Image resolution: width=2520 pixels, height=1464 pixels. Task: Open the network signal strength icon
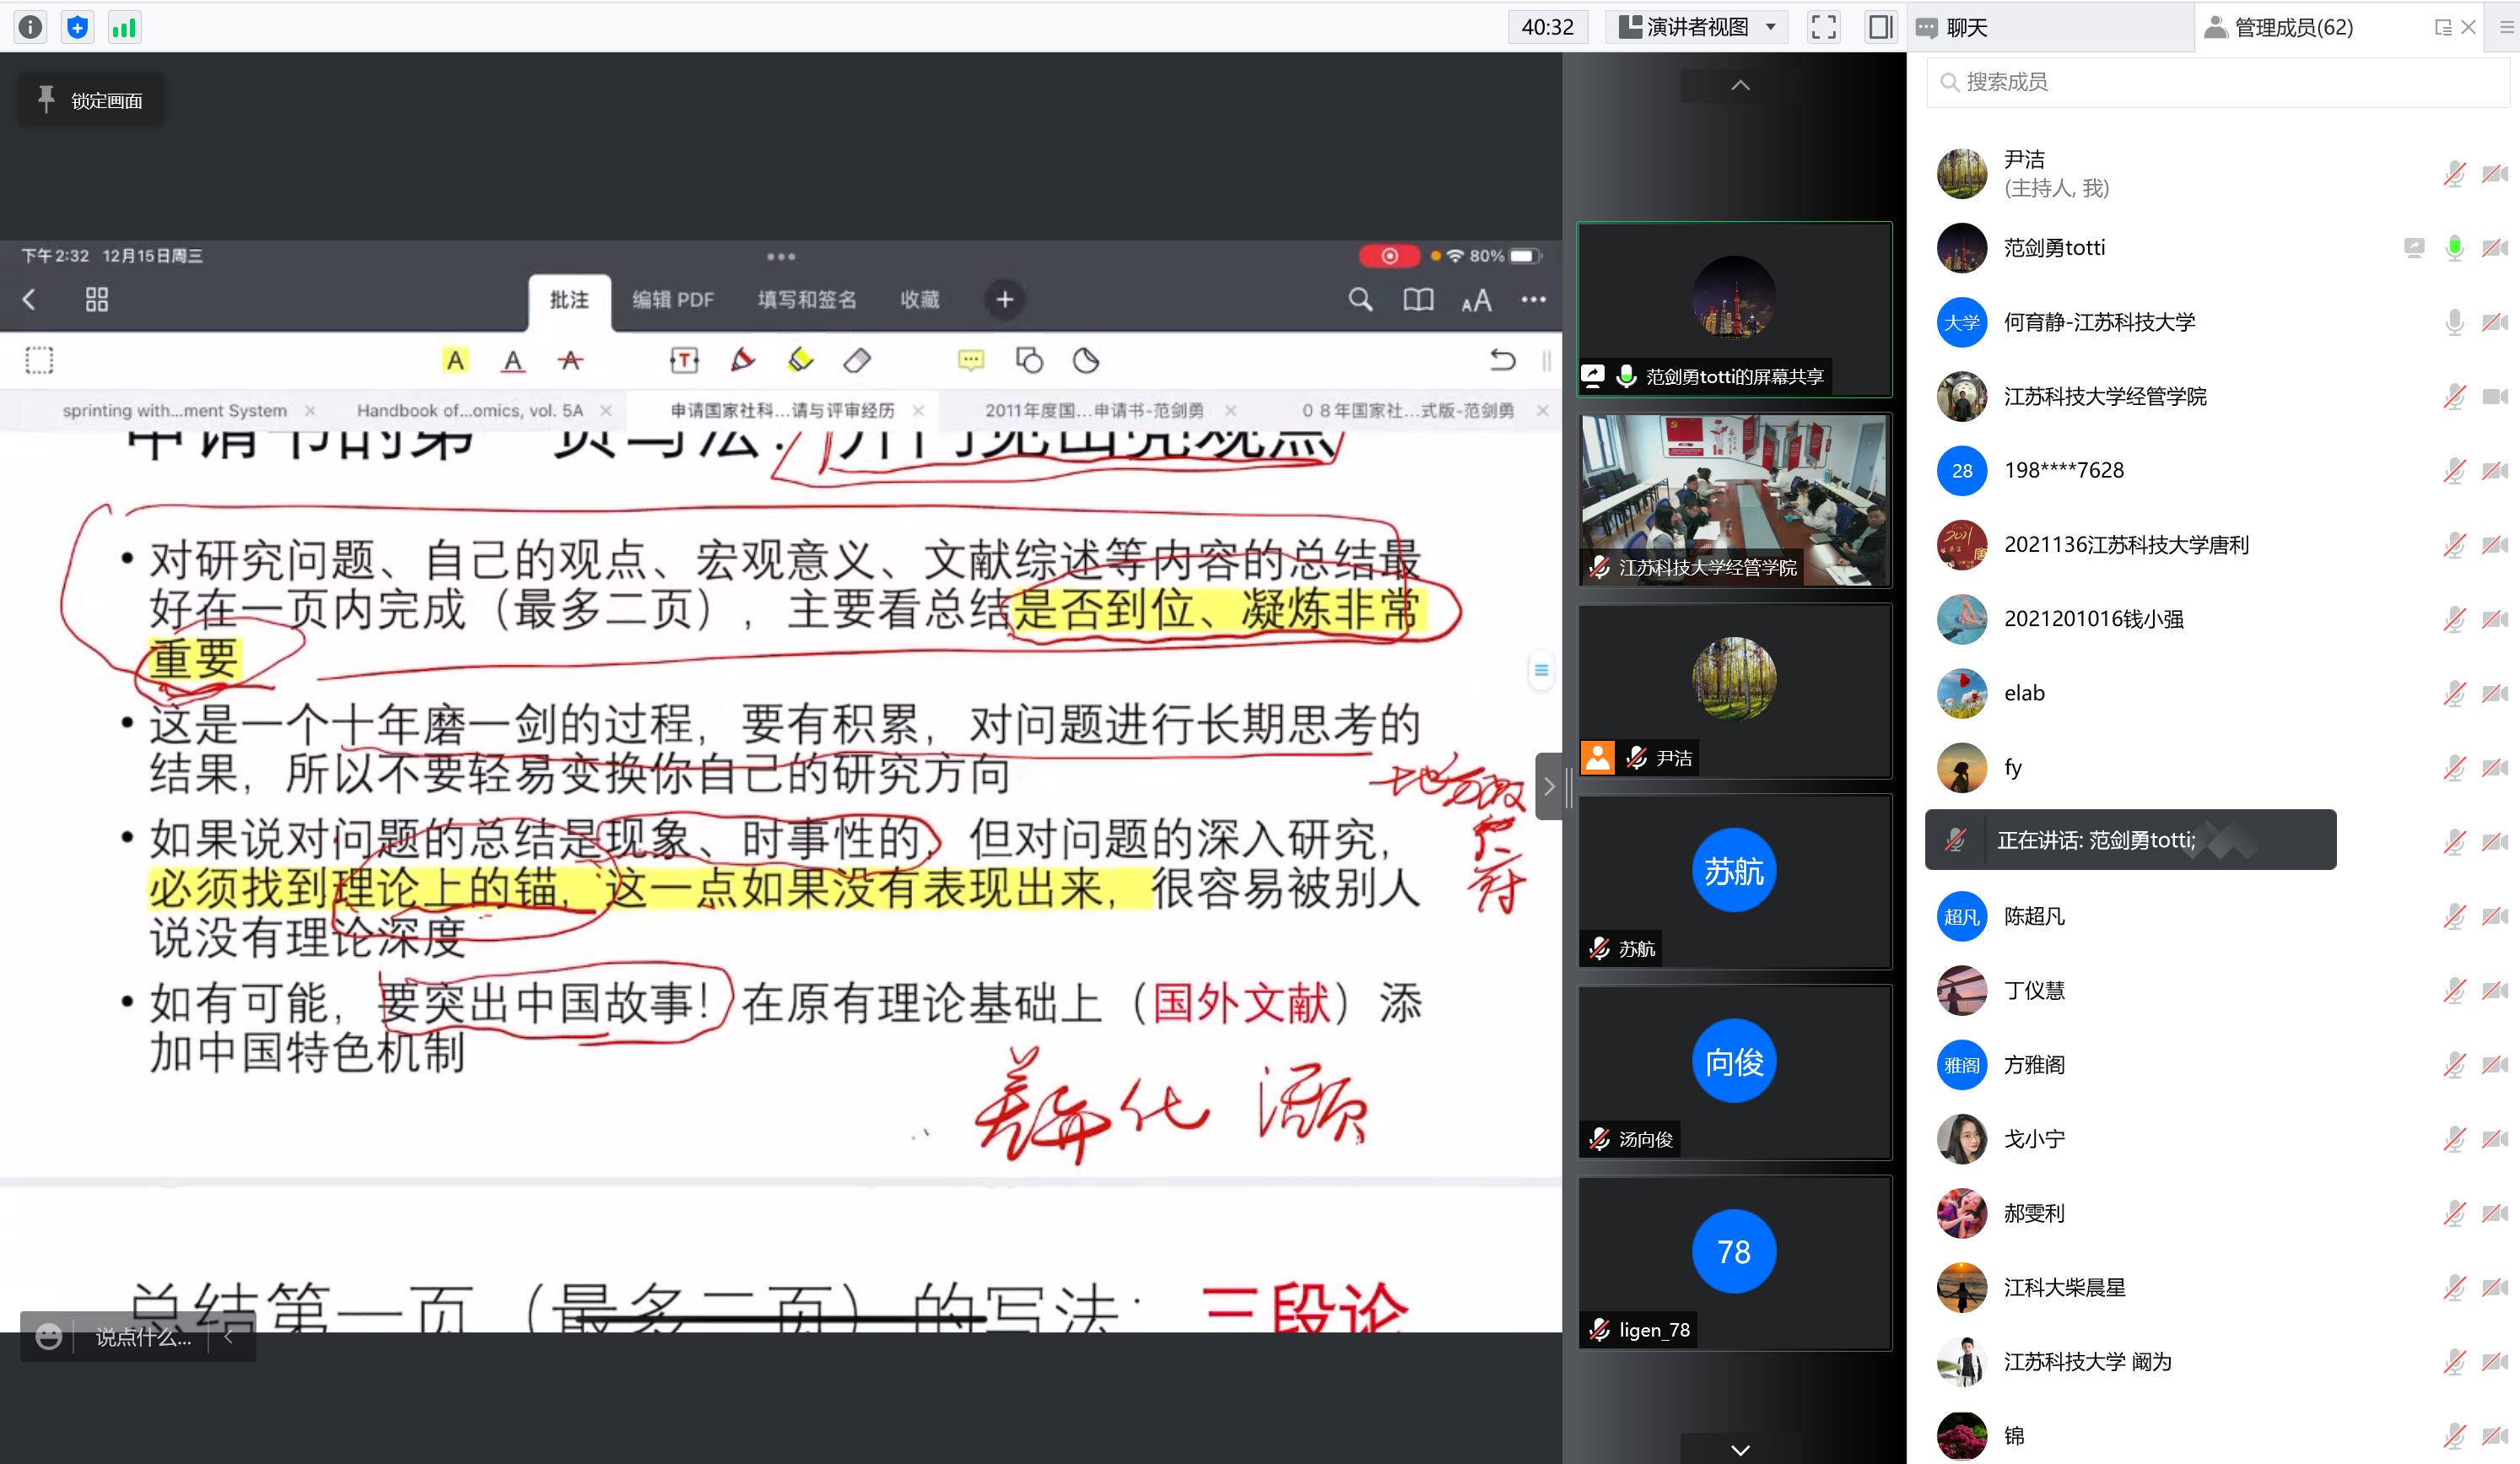click(124, 27)
